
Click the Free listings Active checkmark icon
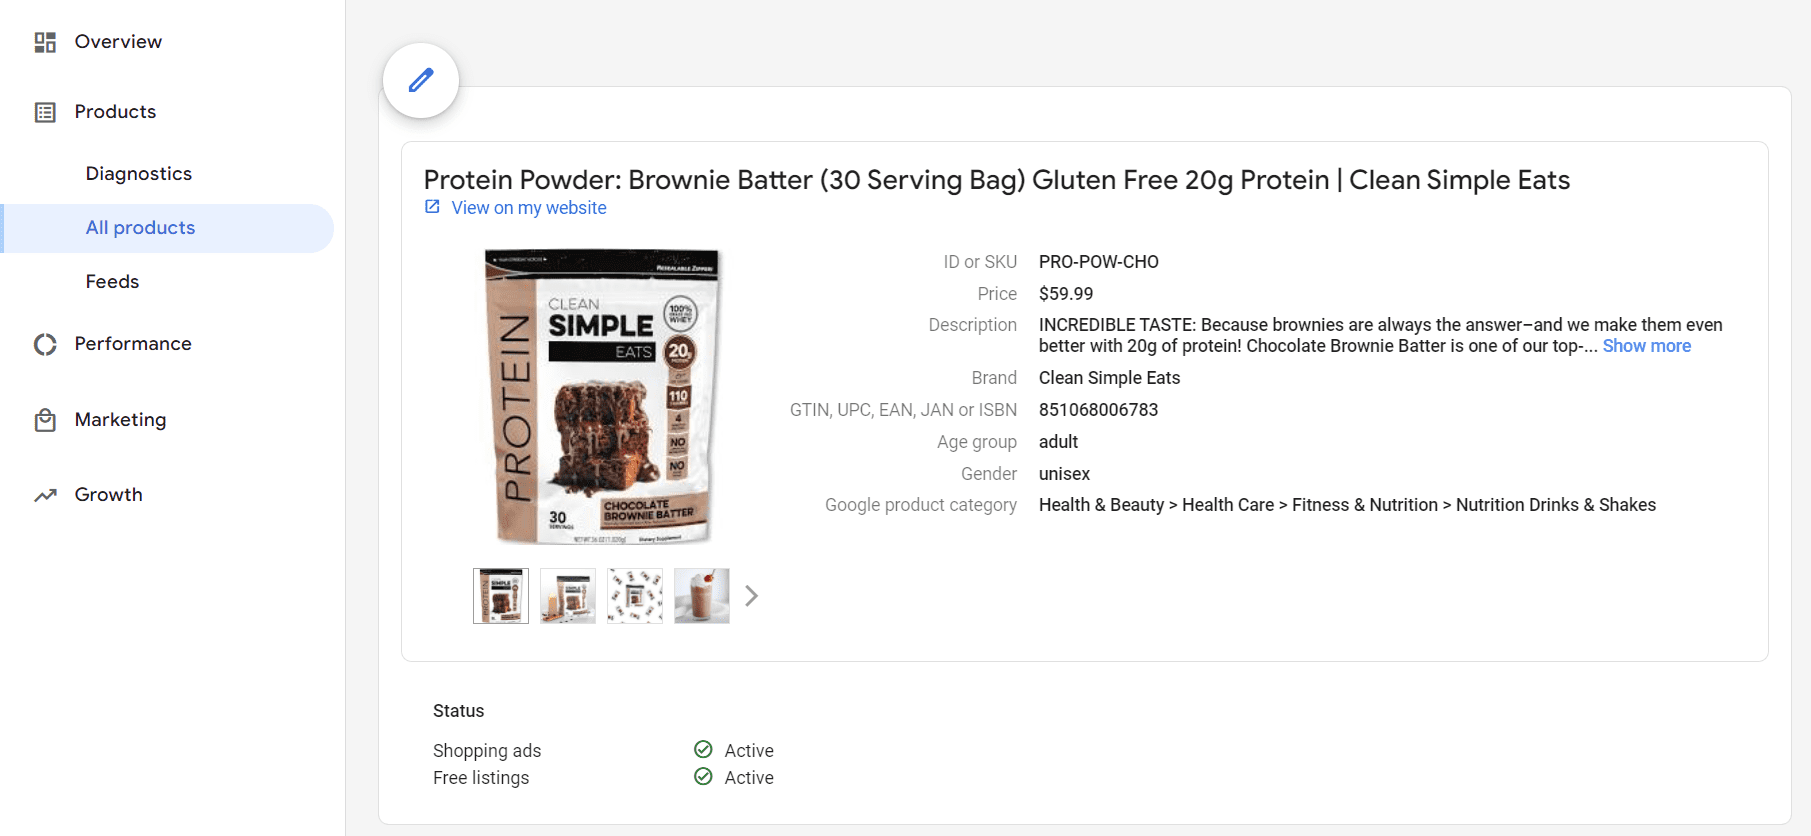point(703,777)
